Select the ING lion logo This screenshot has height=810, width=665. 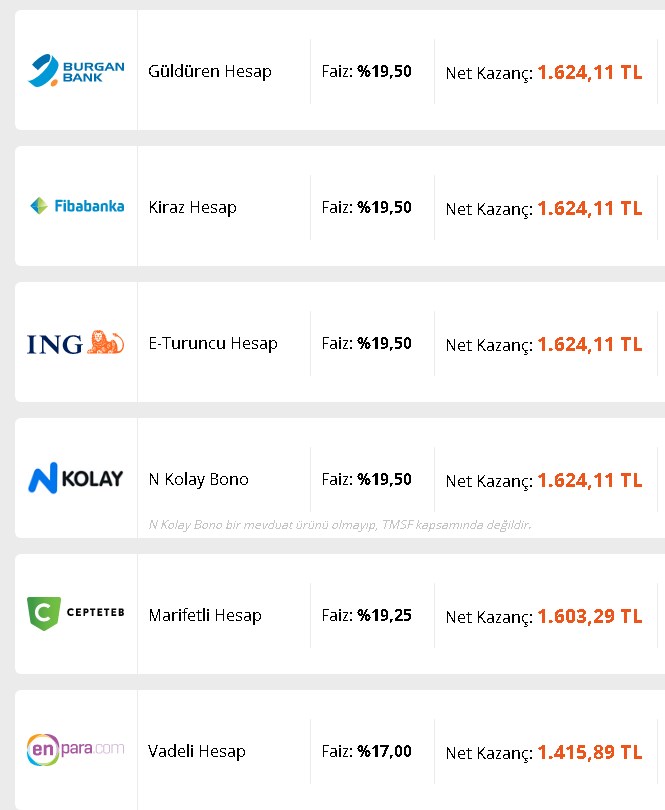(75, 343)
